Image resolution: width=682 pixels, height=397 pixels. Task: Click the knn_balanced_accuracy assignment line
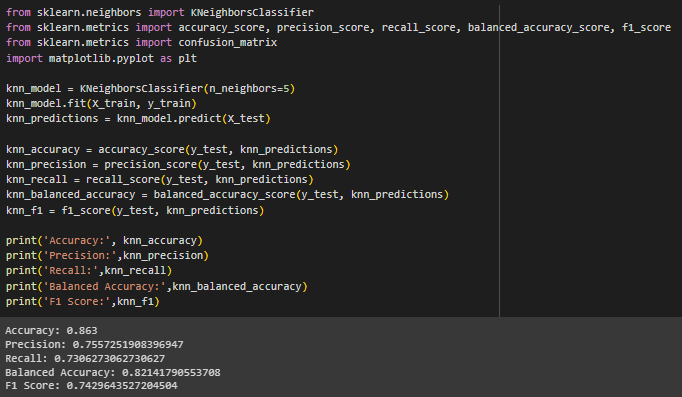pyautogui.click(x=227, y=195)
